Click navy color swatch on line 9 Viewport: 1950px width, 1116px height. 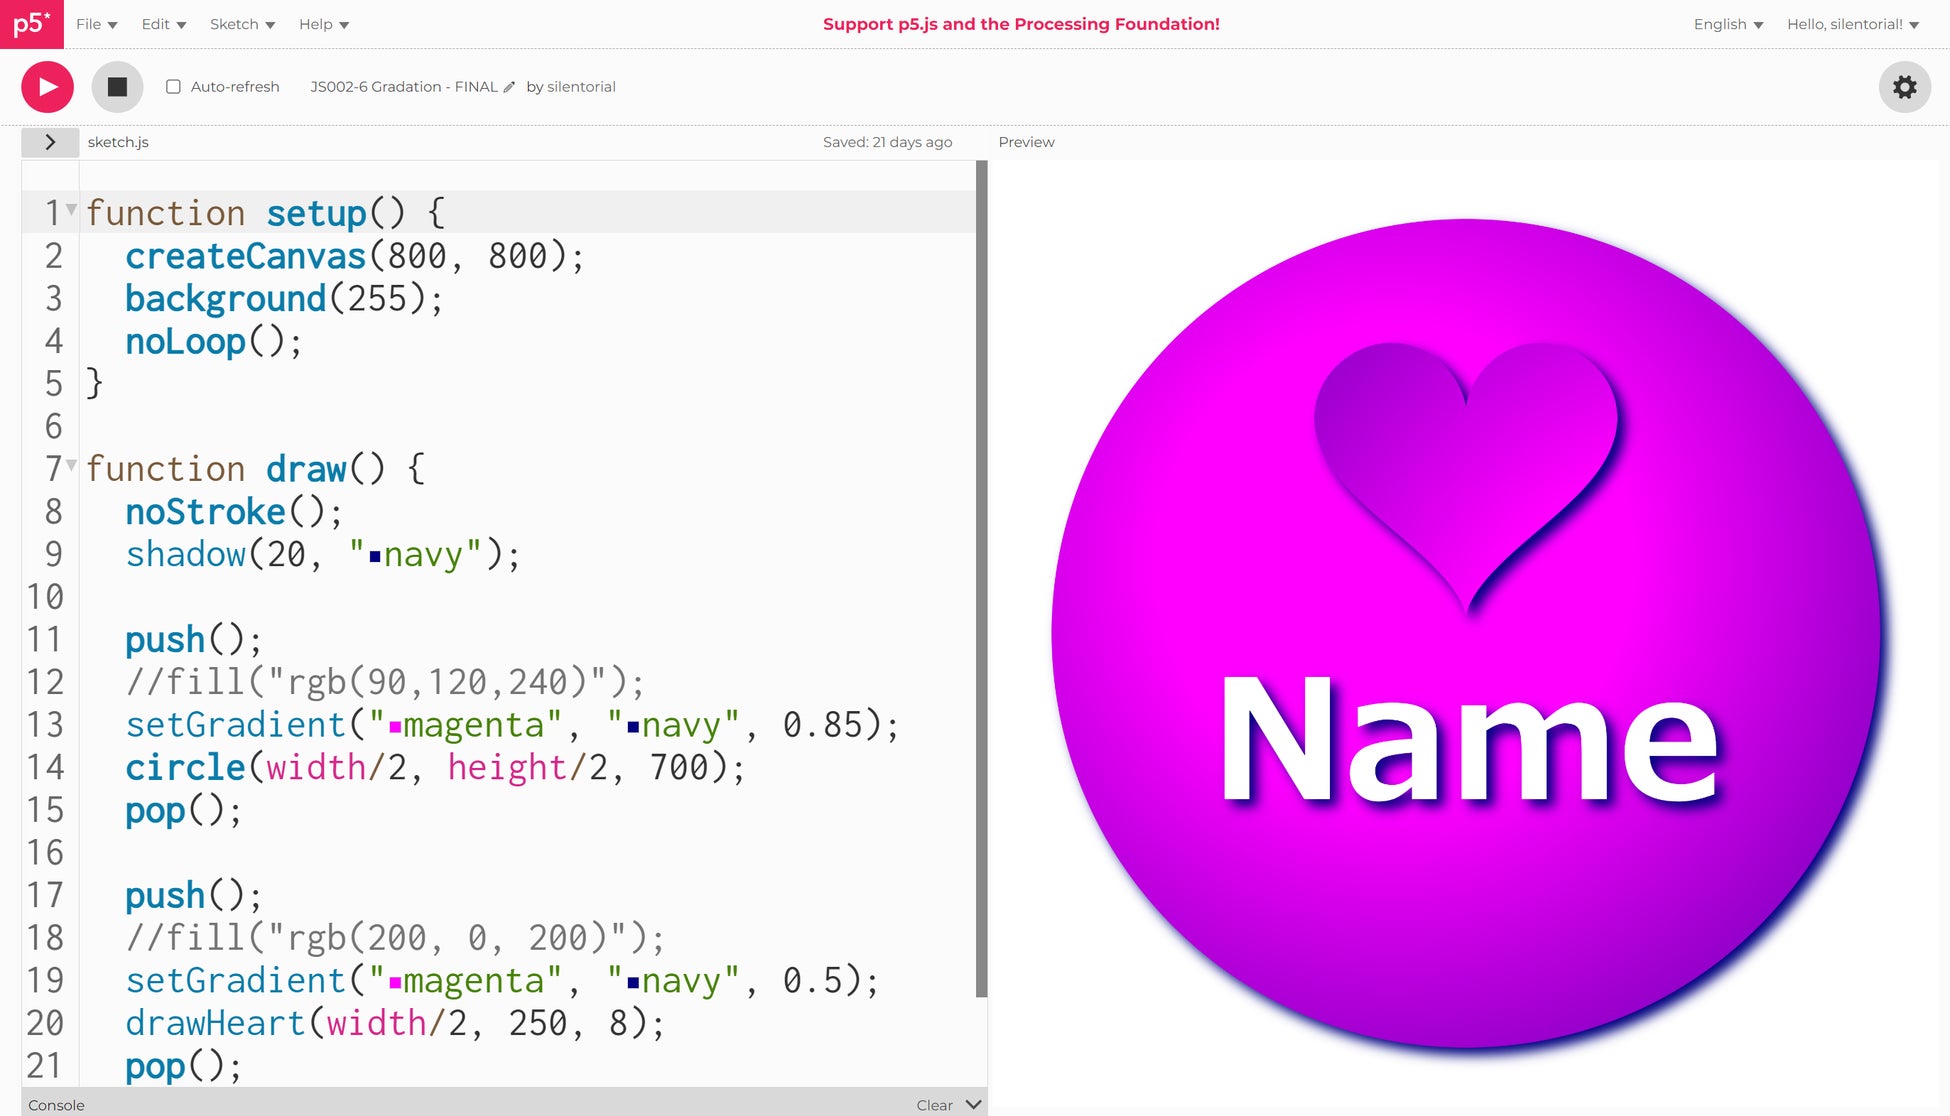coord(375,556)
